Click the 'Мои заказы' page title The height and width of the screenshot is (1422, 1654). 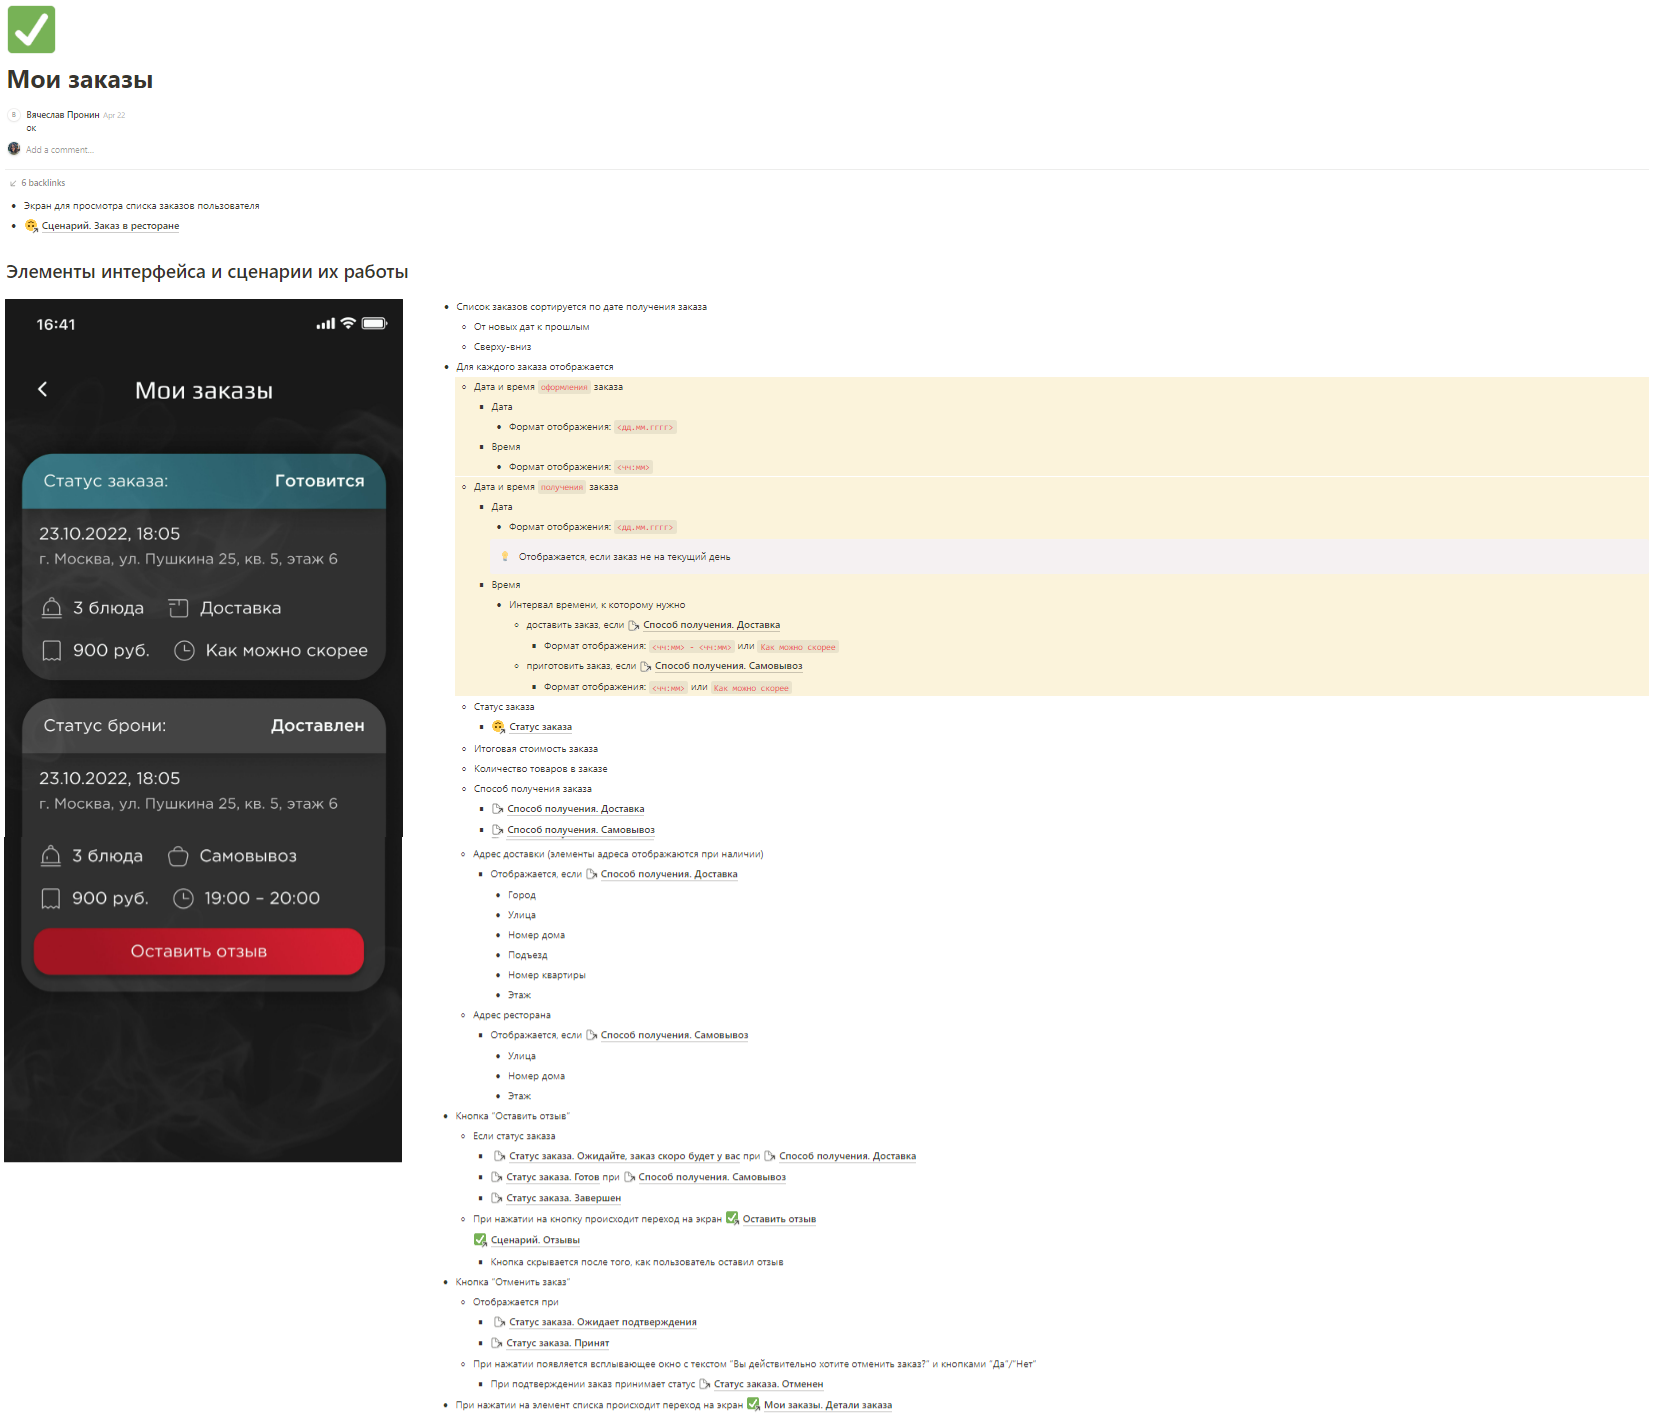click(80, 80)
